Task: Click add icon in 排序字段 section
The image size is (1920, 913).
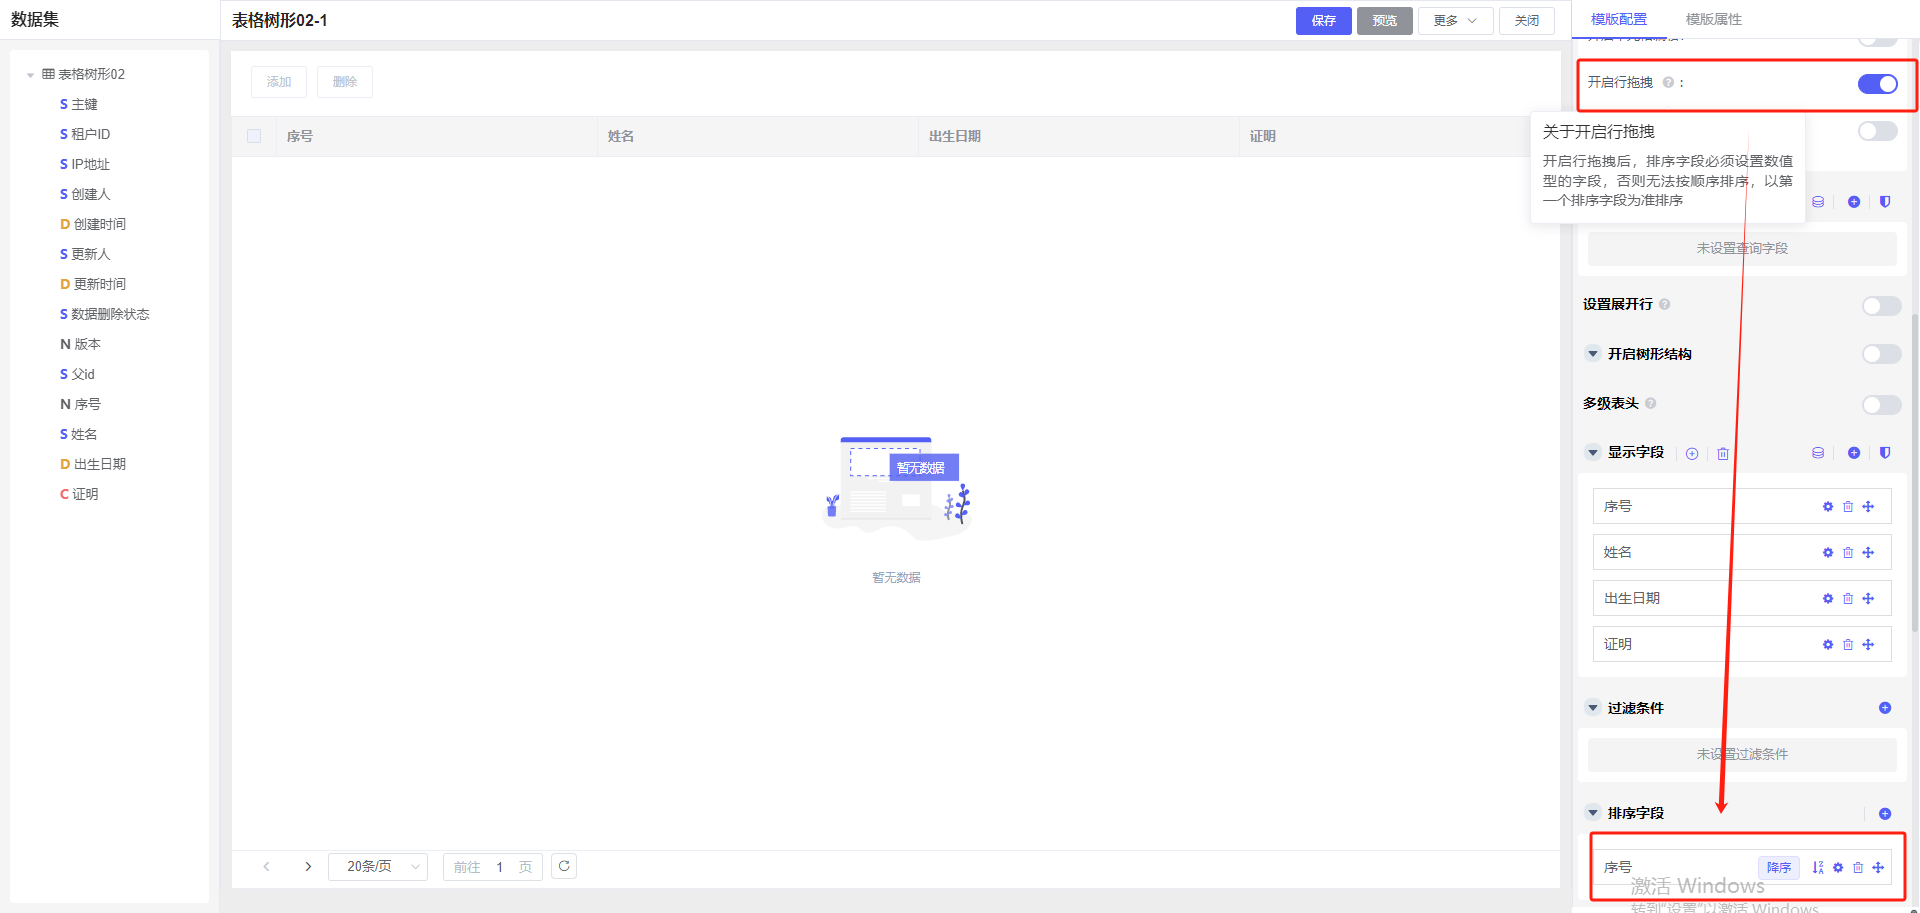Action: tap(1884, 814)
